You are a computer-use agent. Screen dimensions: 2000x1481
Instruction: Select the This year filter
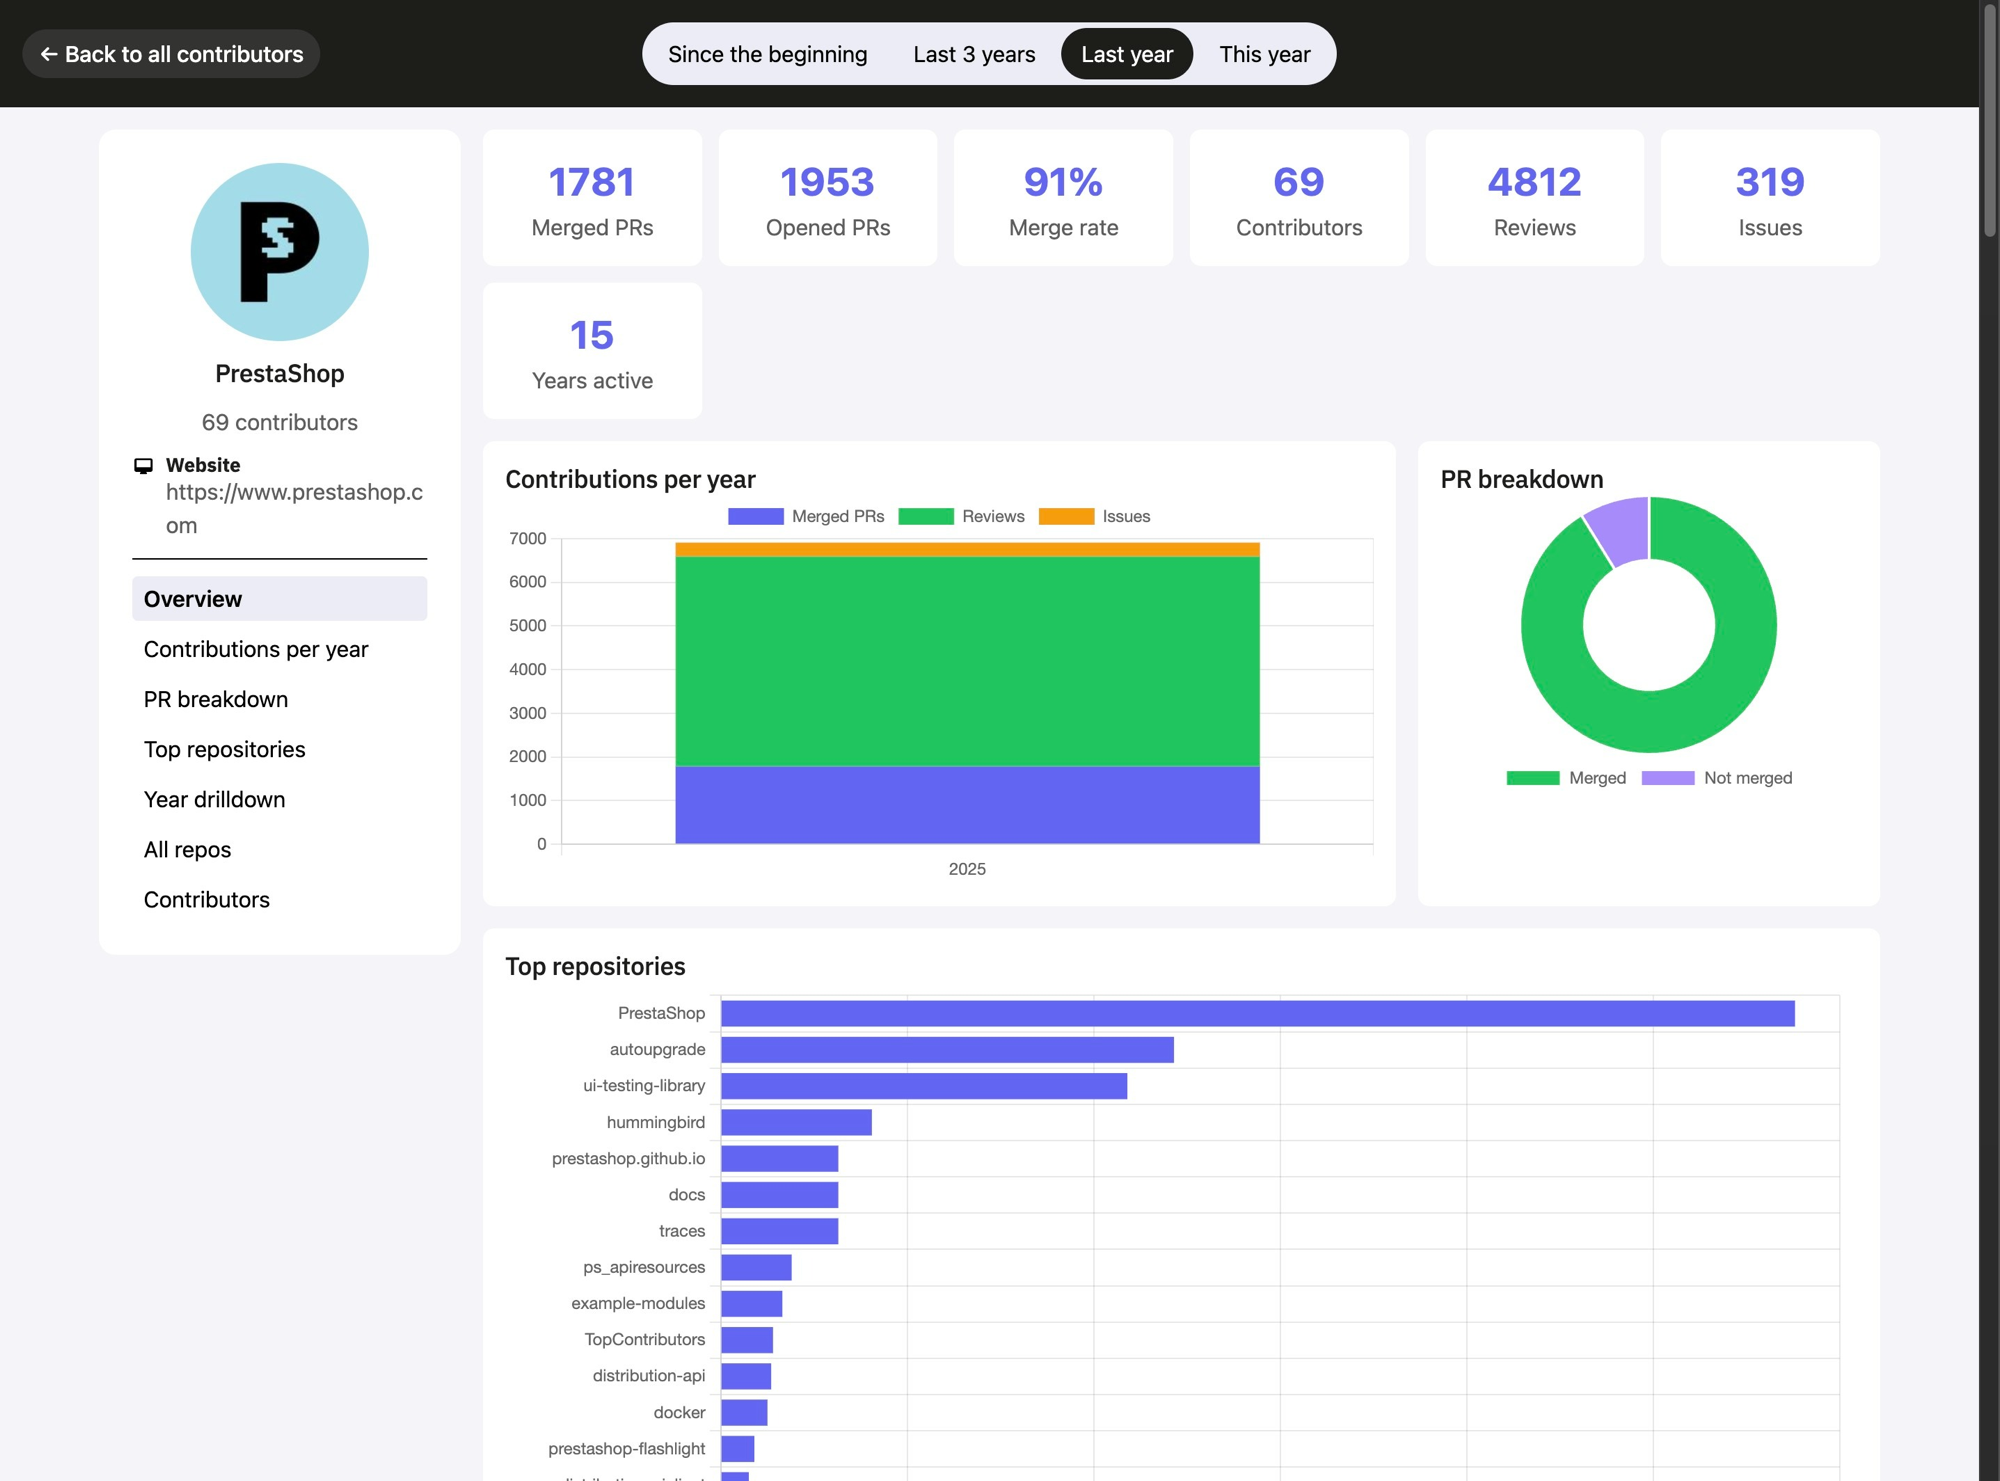1264,54
